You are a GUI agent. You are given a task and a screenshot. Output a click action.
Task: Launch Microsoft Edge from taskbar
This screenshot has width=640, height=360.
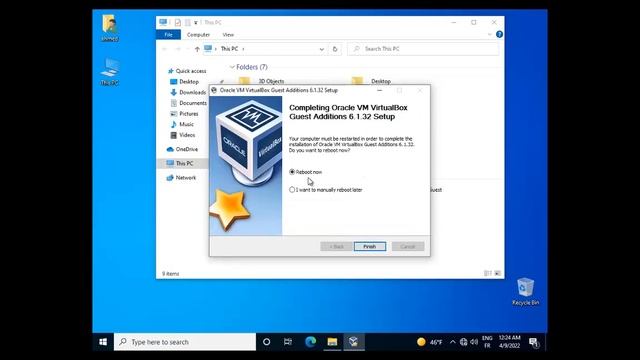point(310,342)
